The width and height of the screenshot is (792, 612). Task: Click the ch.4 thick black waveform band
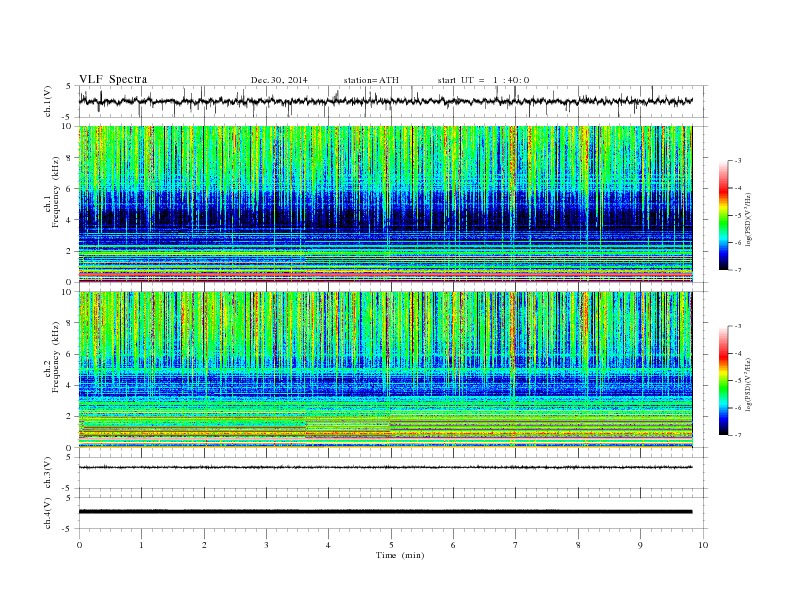(x=385, y=512)
